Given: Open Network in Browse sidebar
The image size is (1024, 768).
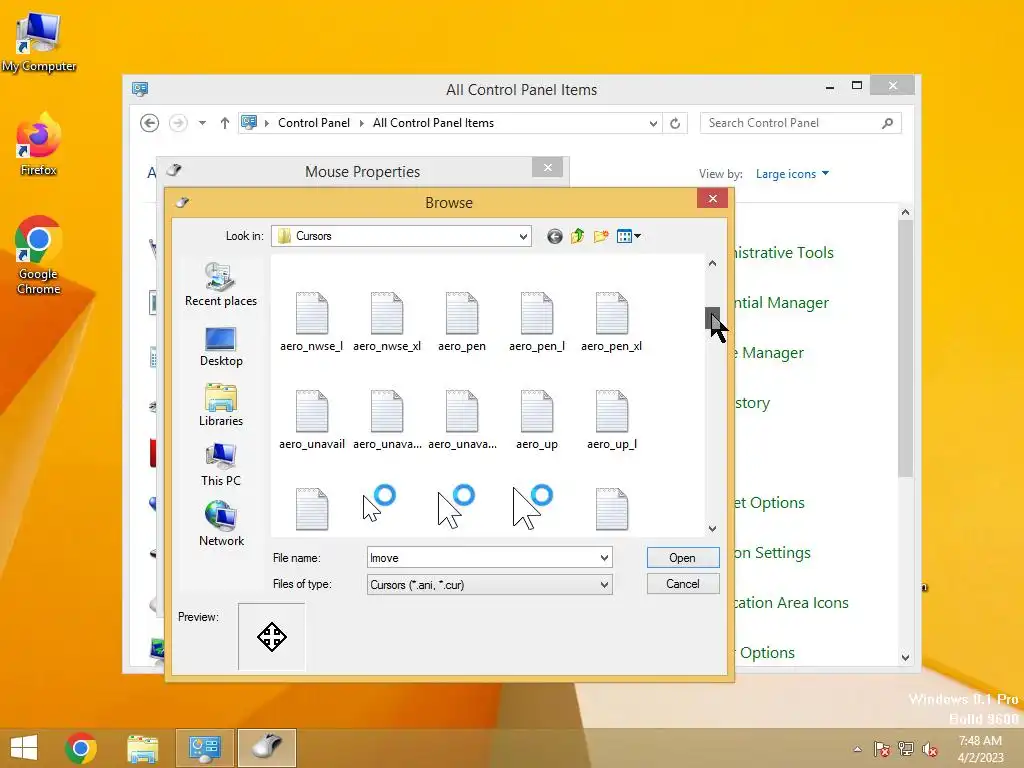Looking at the screenshot, I should coord(221,524).
